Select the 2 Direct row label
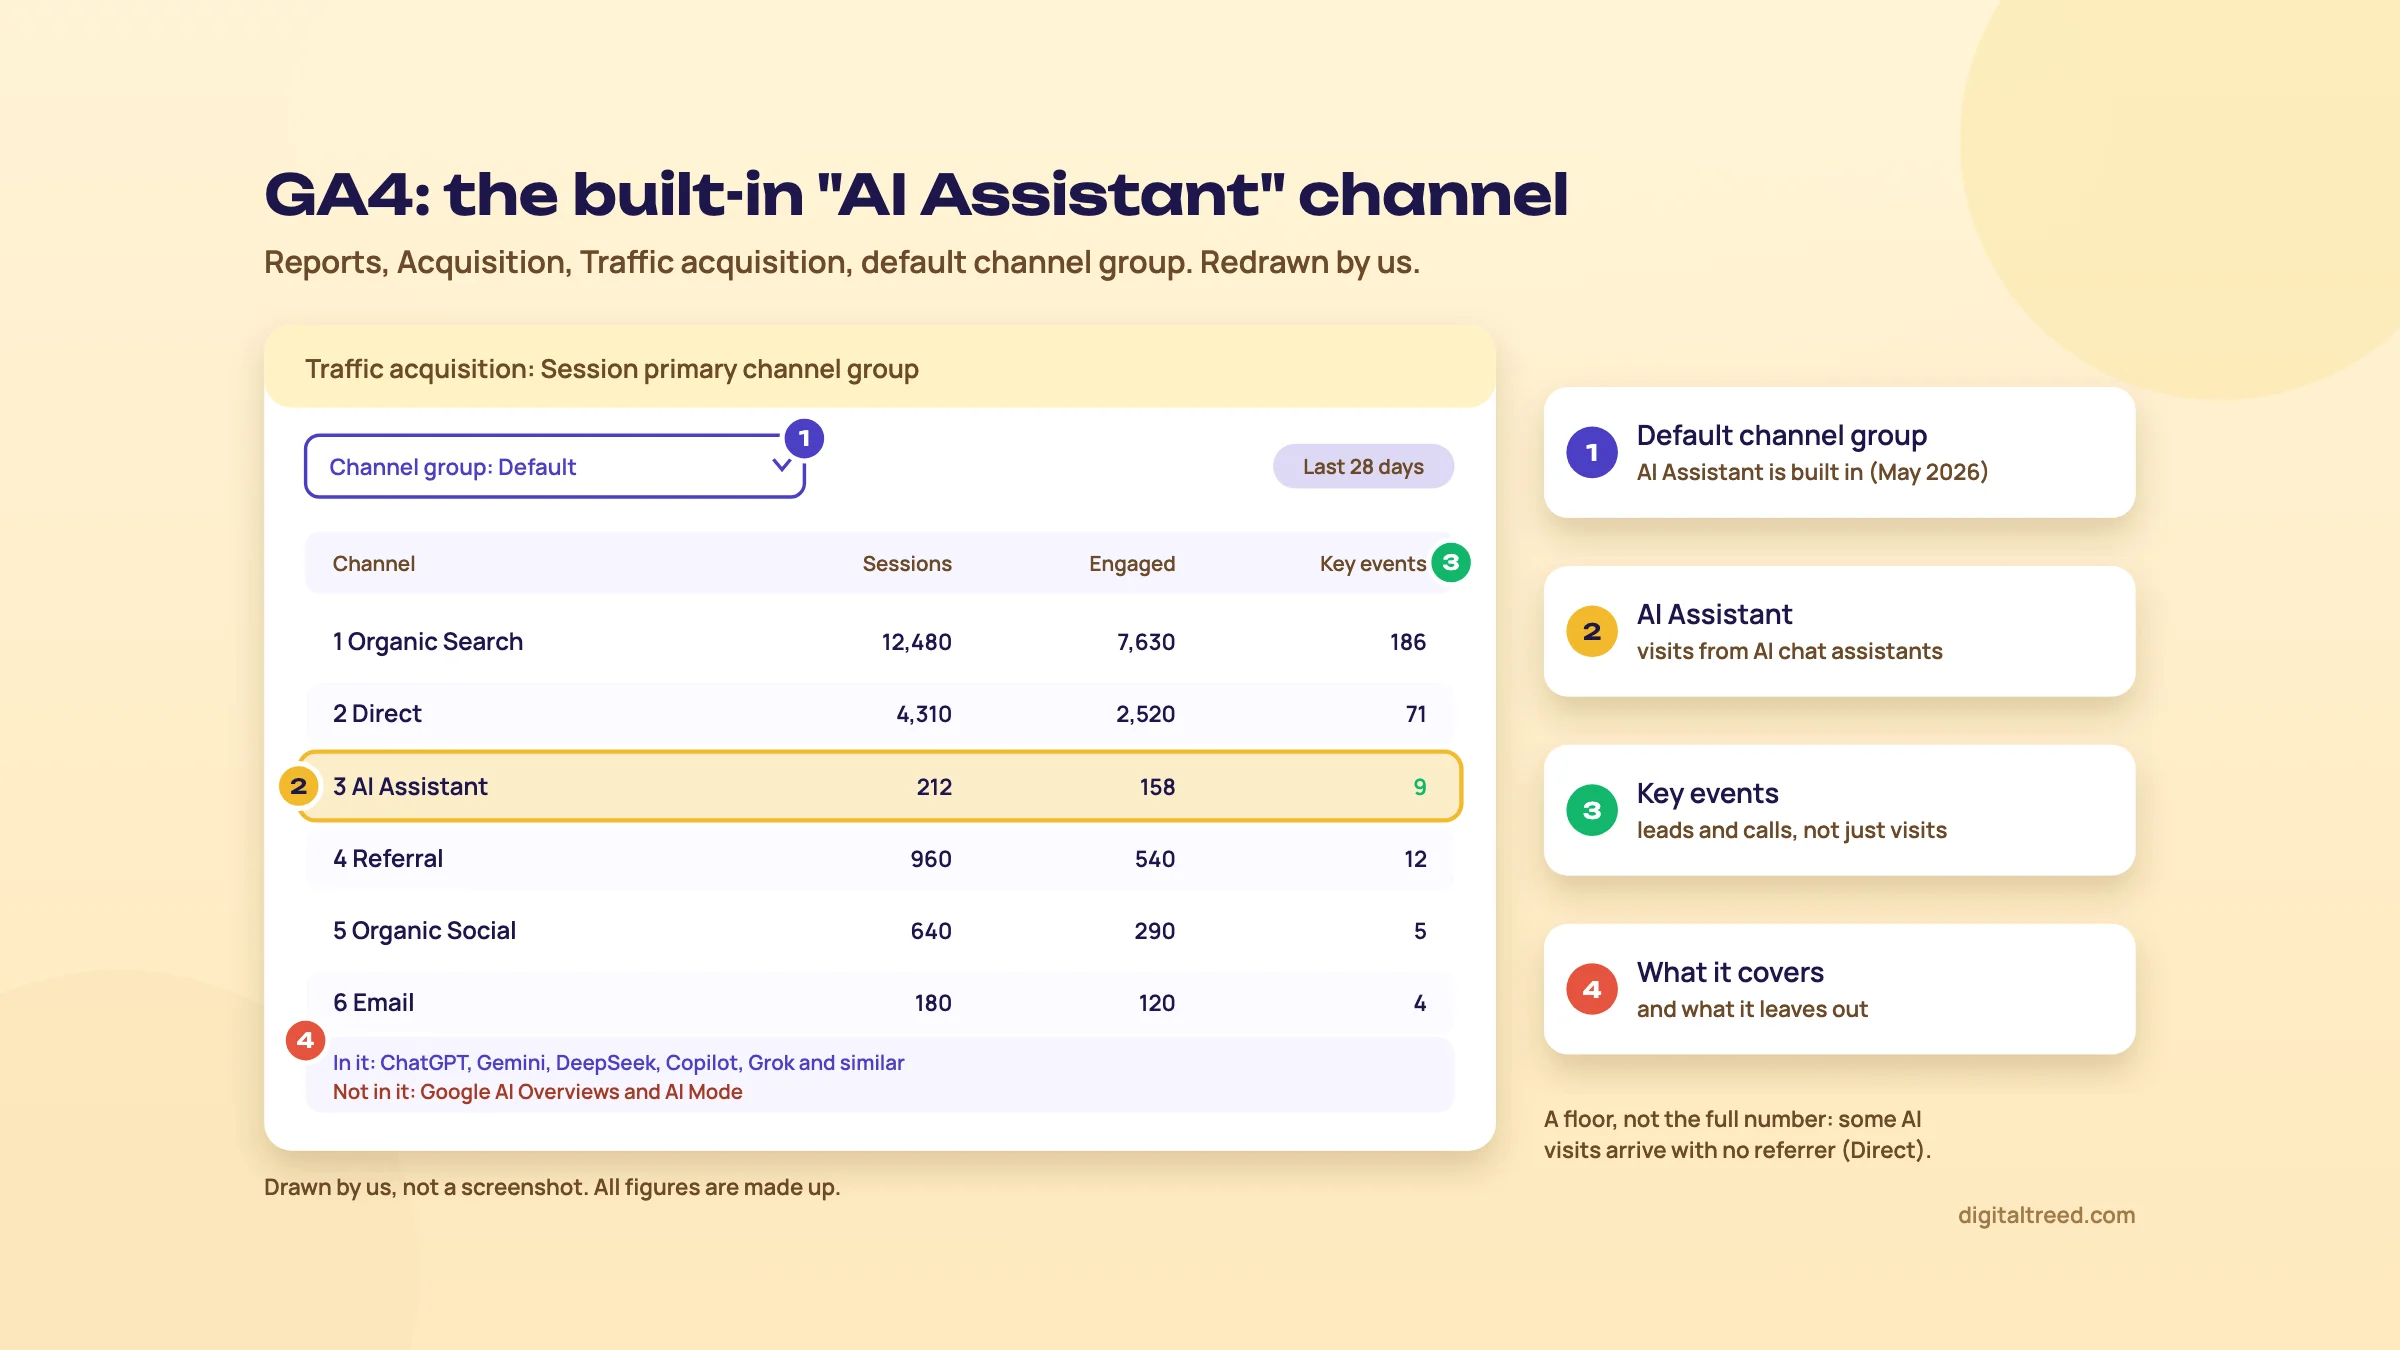The width and height of the screenshot is (2400, 1350). pyautogui.click(x=377, y=714)
